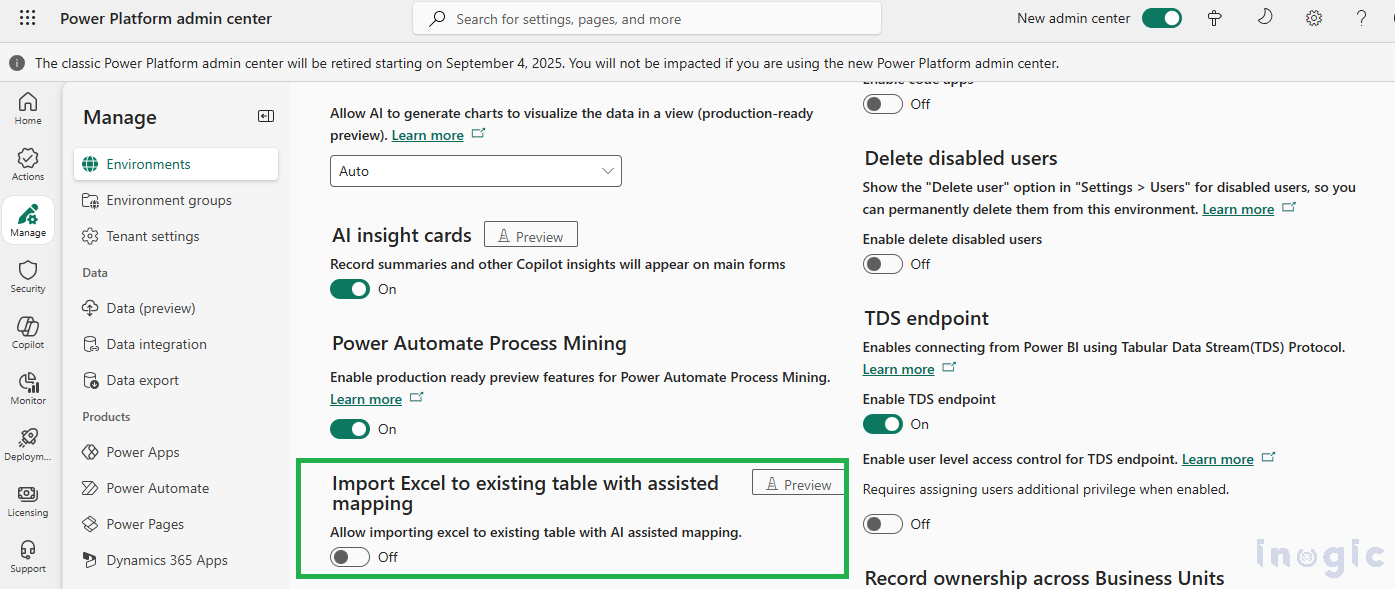Open Learn more for user level access
The height and width of the screenshot is (589, 1395).
point(1218,459)
